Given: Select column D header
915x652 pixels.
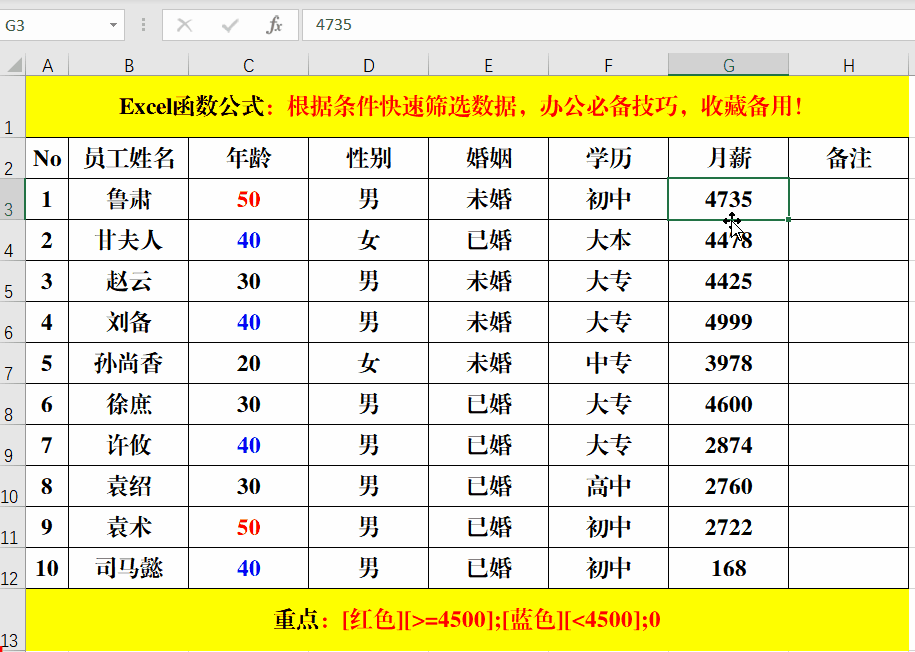Looking at the screenshot, I should (x=368, y=65).
